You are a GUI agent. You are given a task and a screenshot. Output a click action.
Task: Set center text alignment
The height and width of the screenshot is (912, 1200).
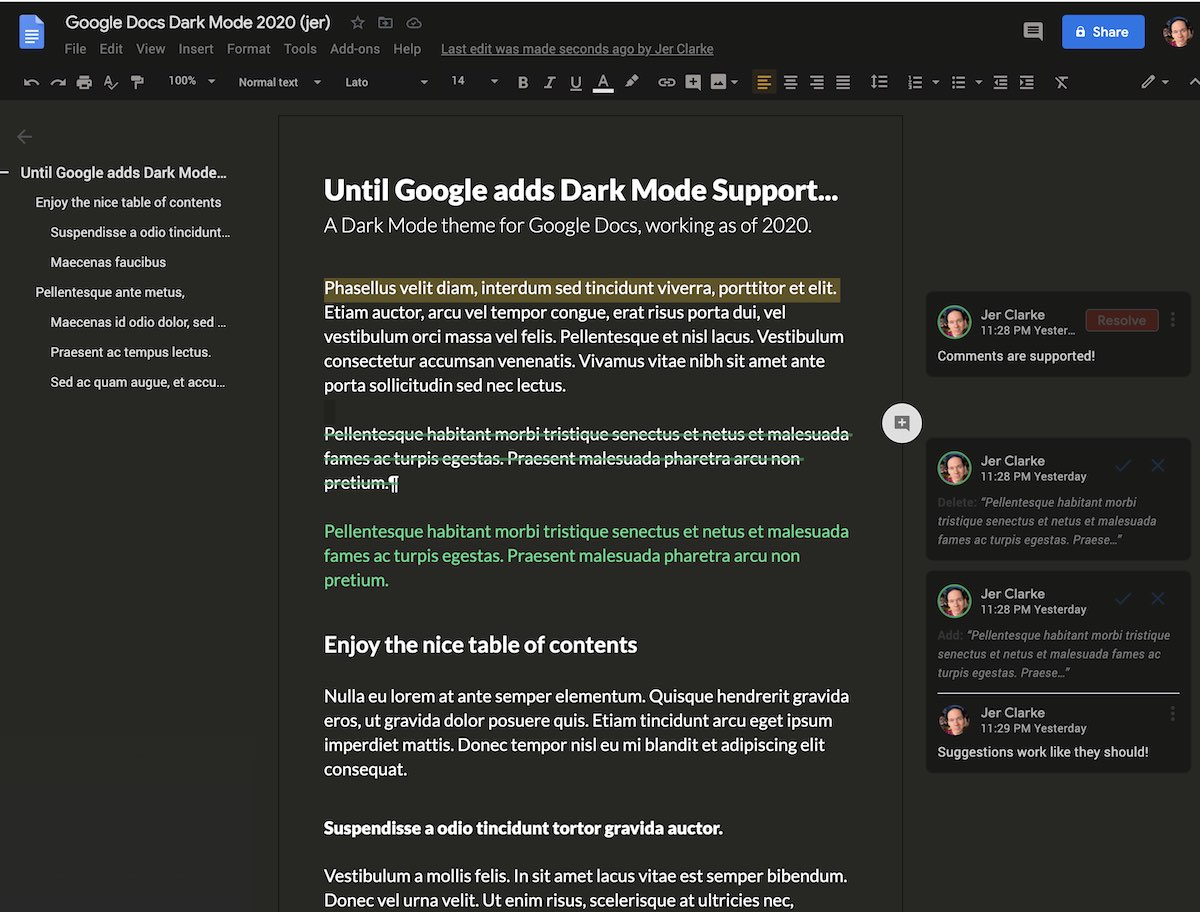point(790,82)
